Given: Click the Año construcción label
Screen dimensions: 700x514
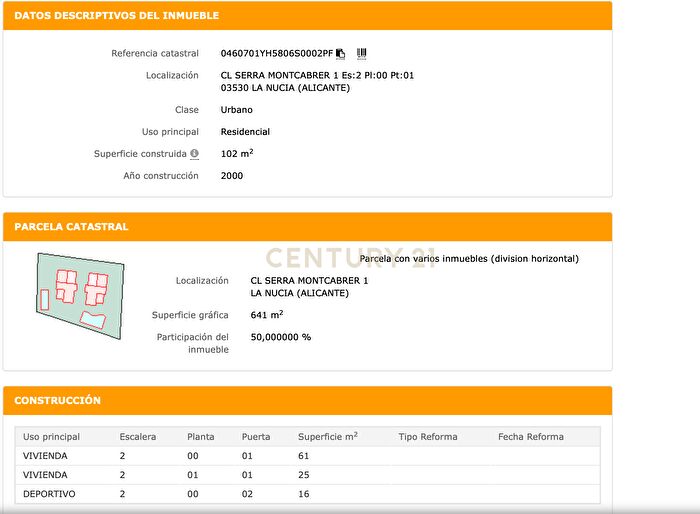Looking at the screenshot, I should 161,176.
